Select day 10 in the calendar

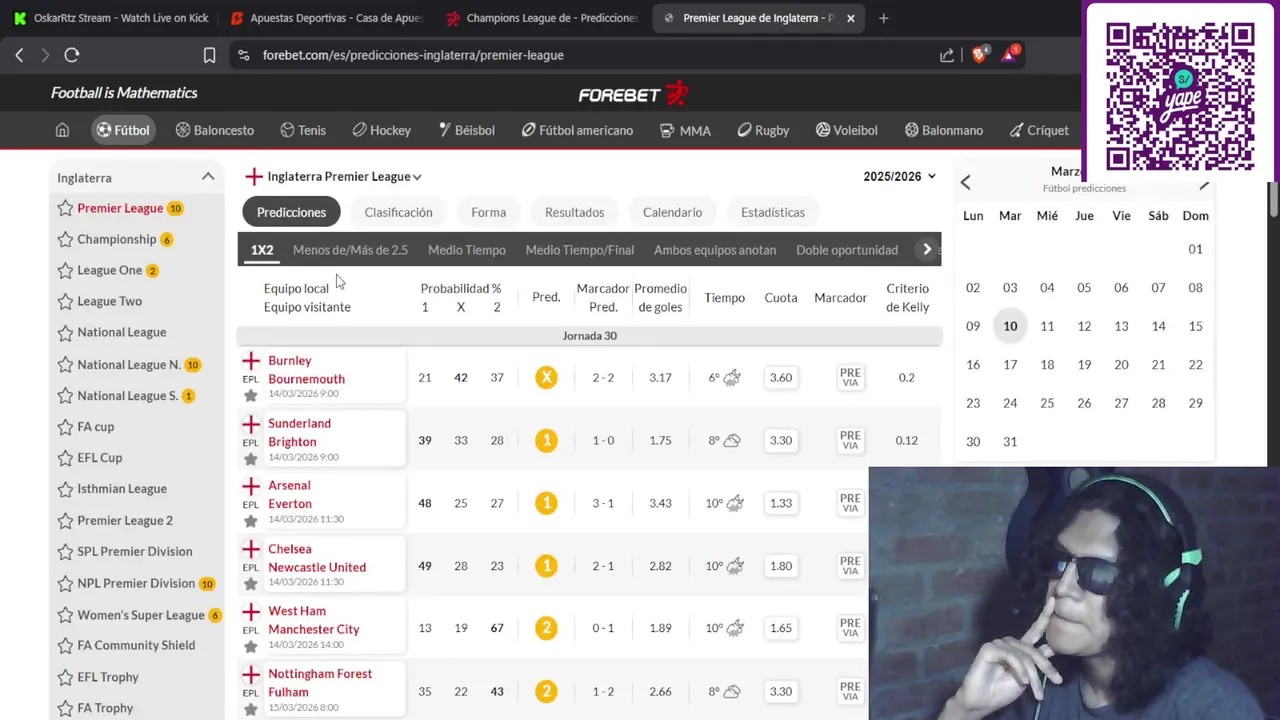(x=1010, y=326)
